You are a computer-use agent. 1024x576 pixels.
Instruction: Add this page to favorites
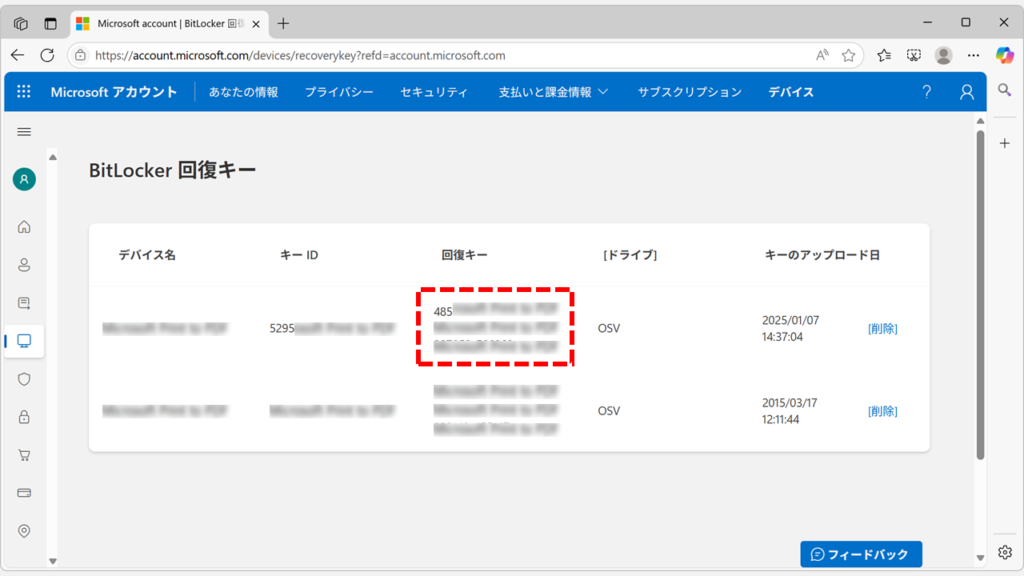[x=848, y=56]
